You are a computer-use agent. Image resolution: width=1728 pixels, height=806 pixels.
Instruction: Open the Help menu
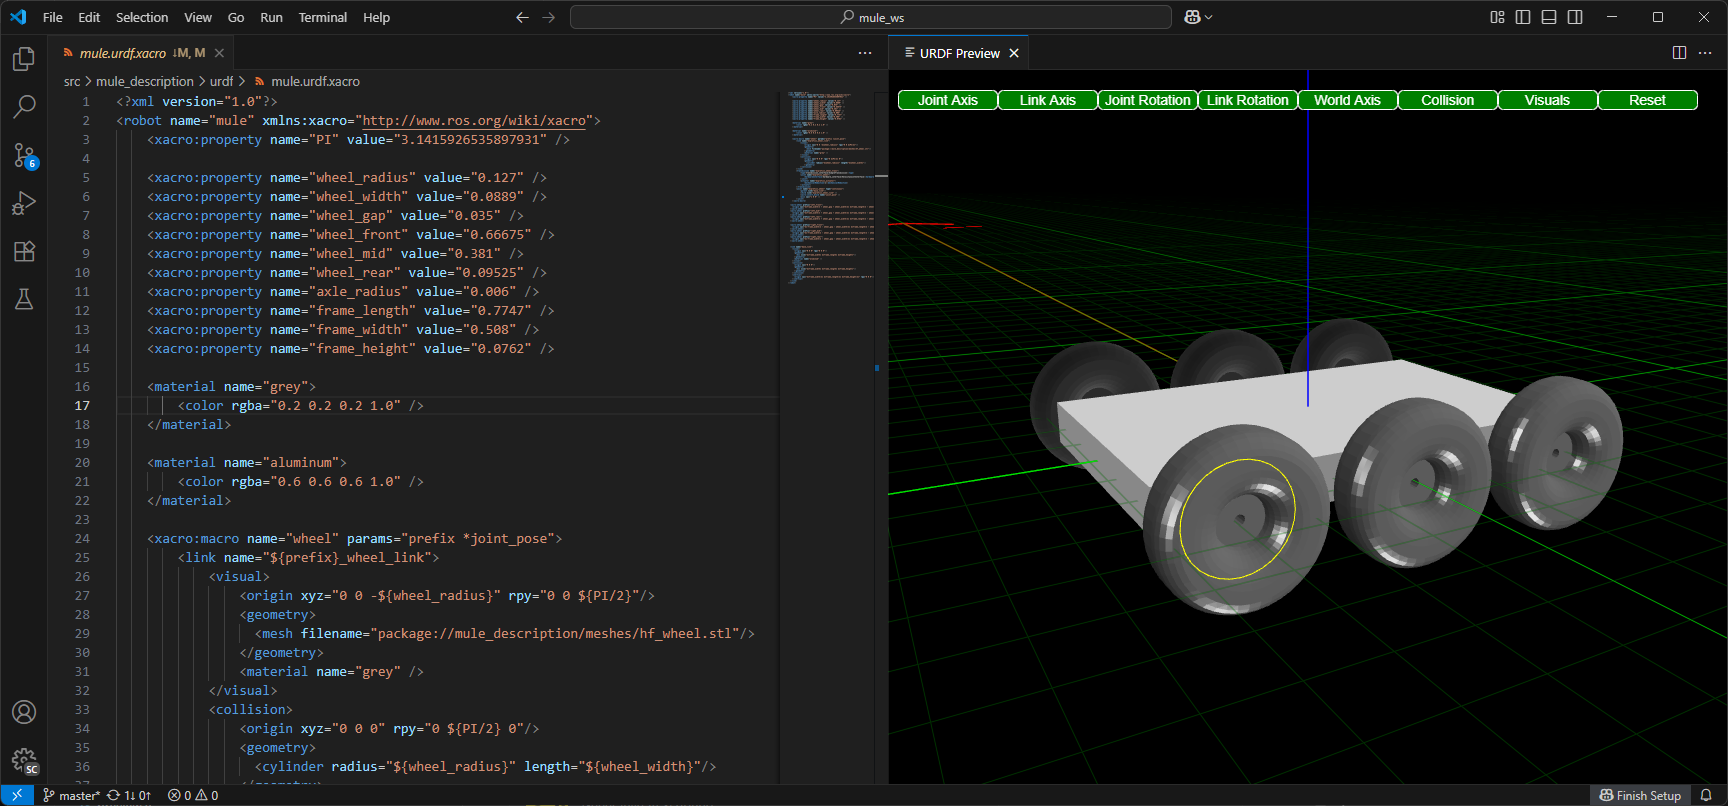[x=377, y=17]
